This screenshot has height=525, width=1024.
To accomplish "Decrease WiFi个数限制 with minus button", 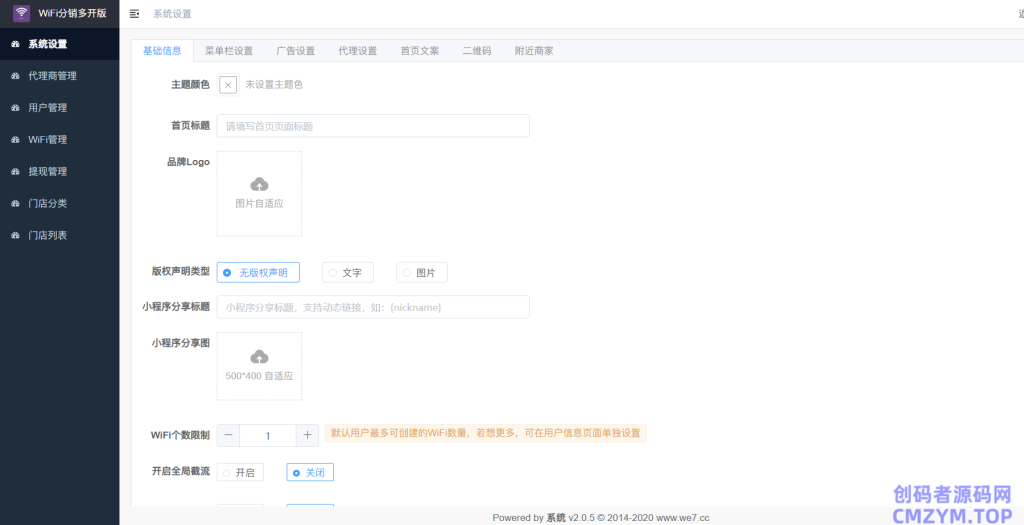I will coord(228,435).
